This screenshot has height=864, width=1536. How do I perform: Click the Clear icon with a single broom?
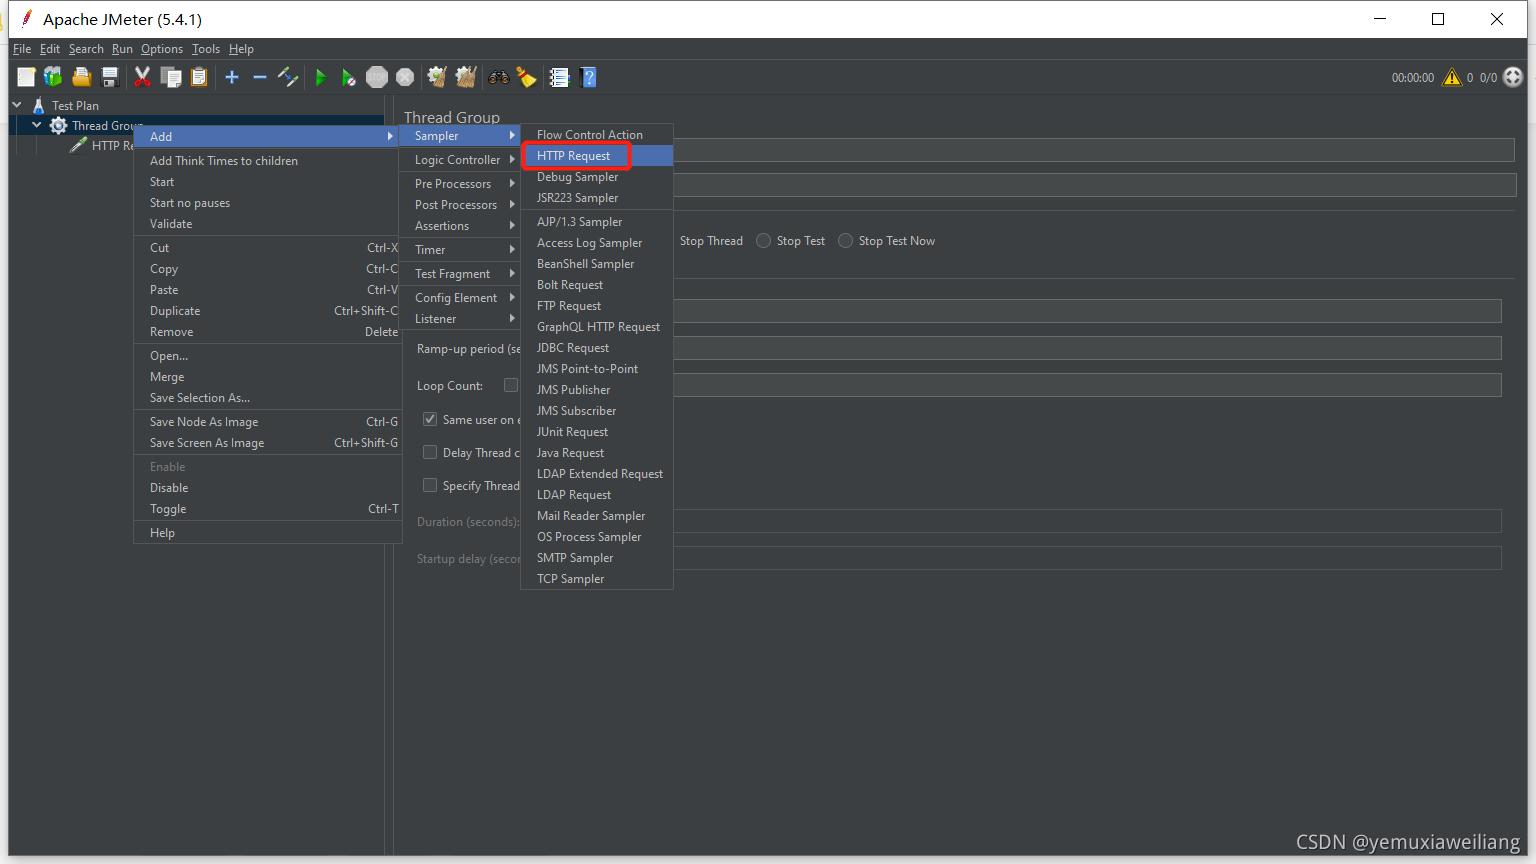pos(437,77)
